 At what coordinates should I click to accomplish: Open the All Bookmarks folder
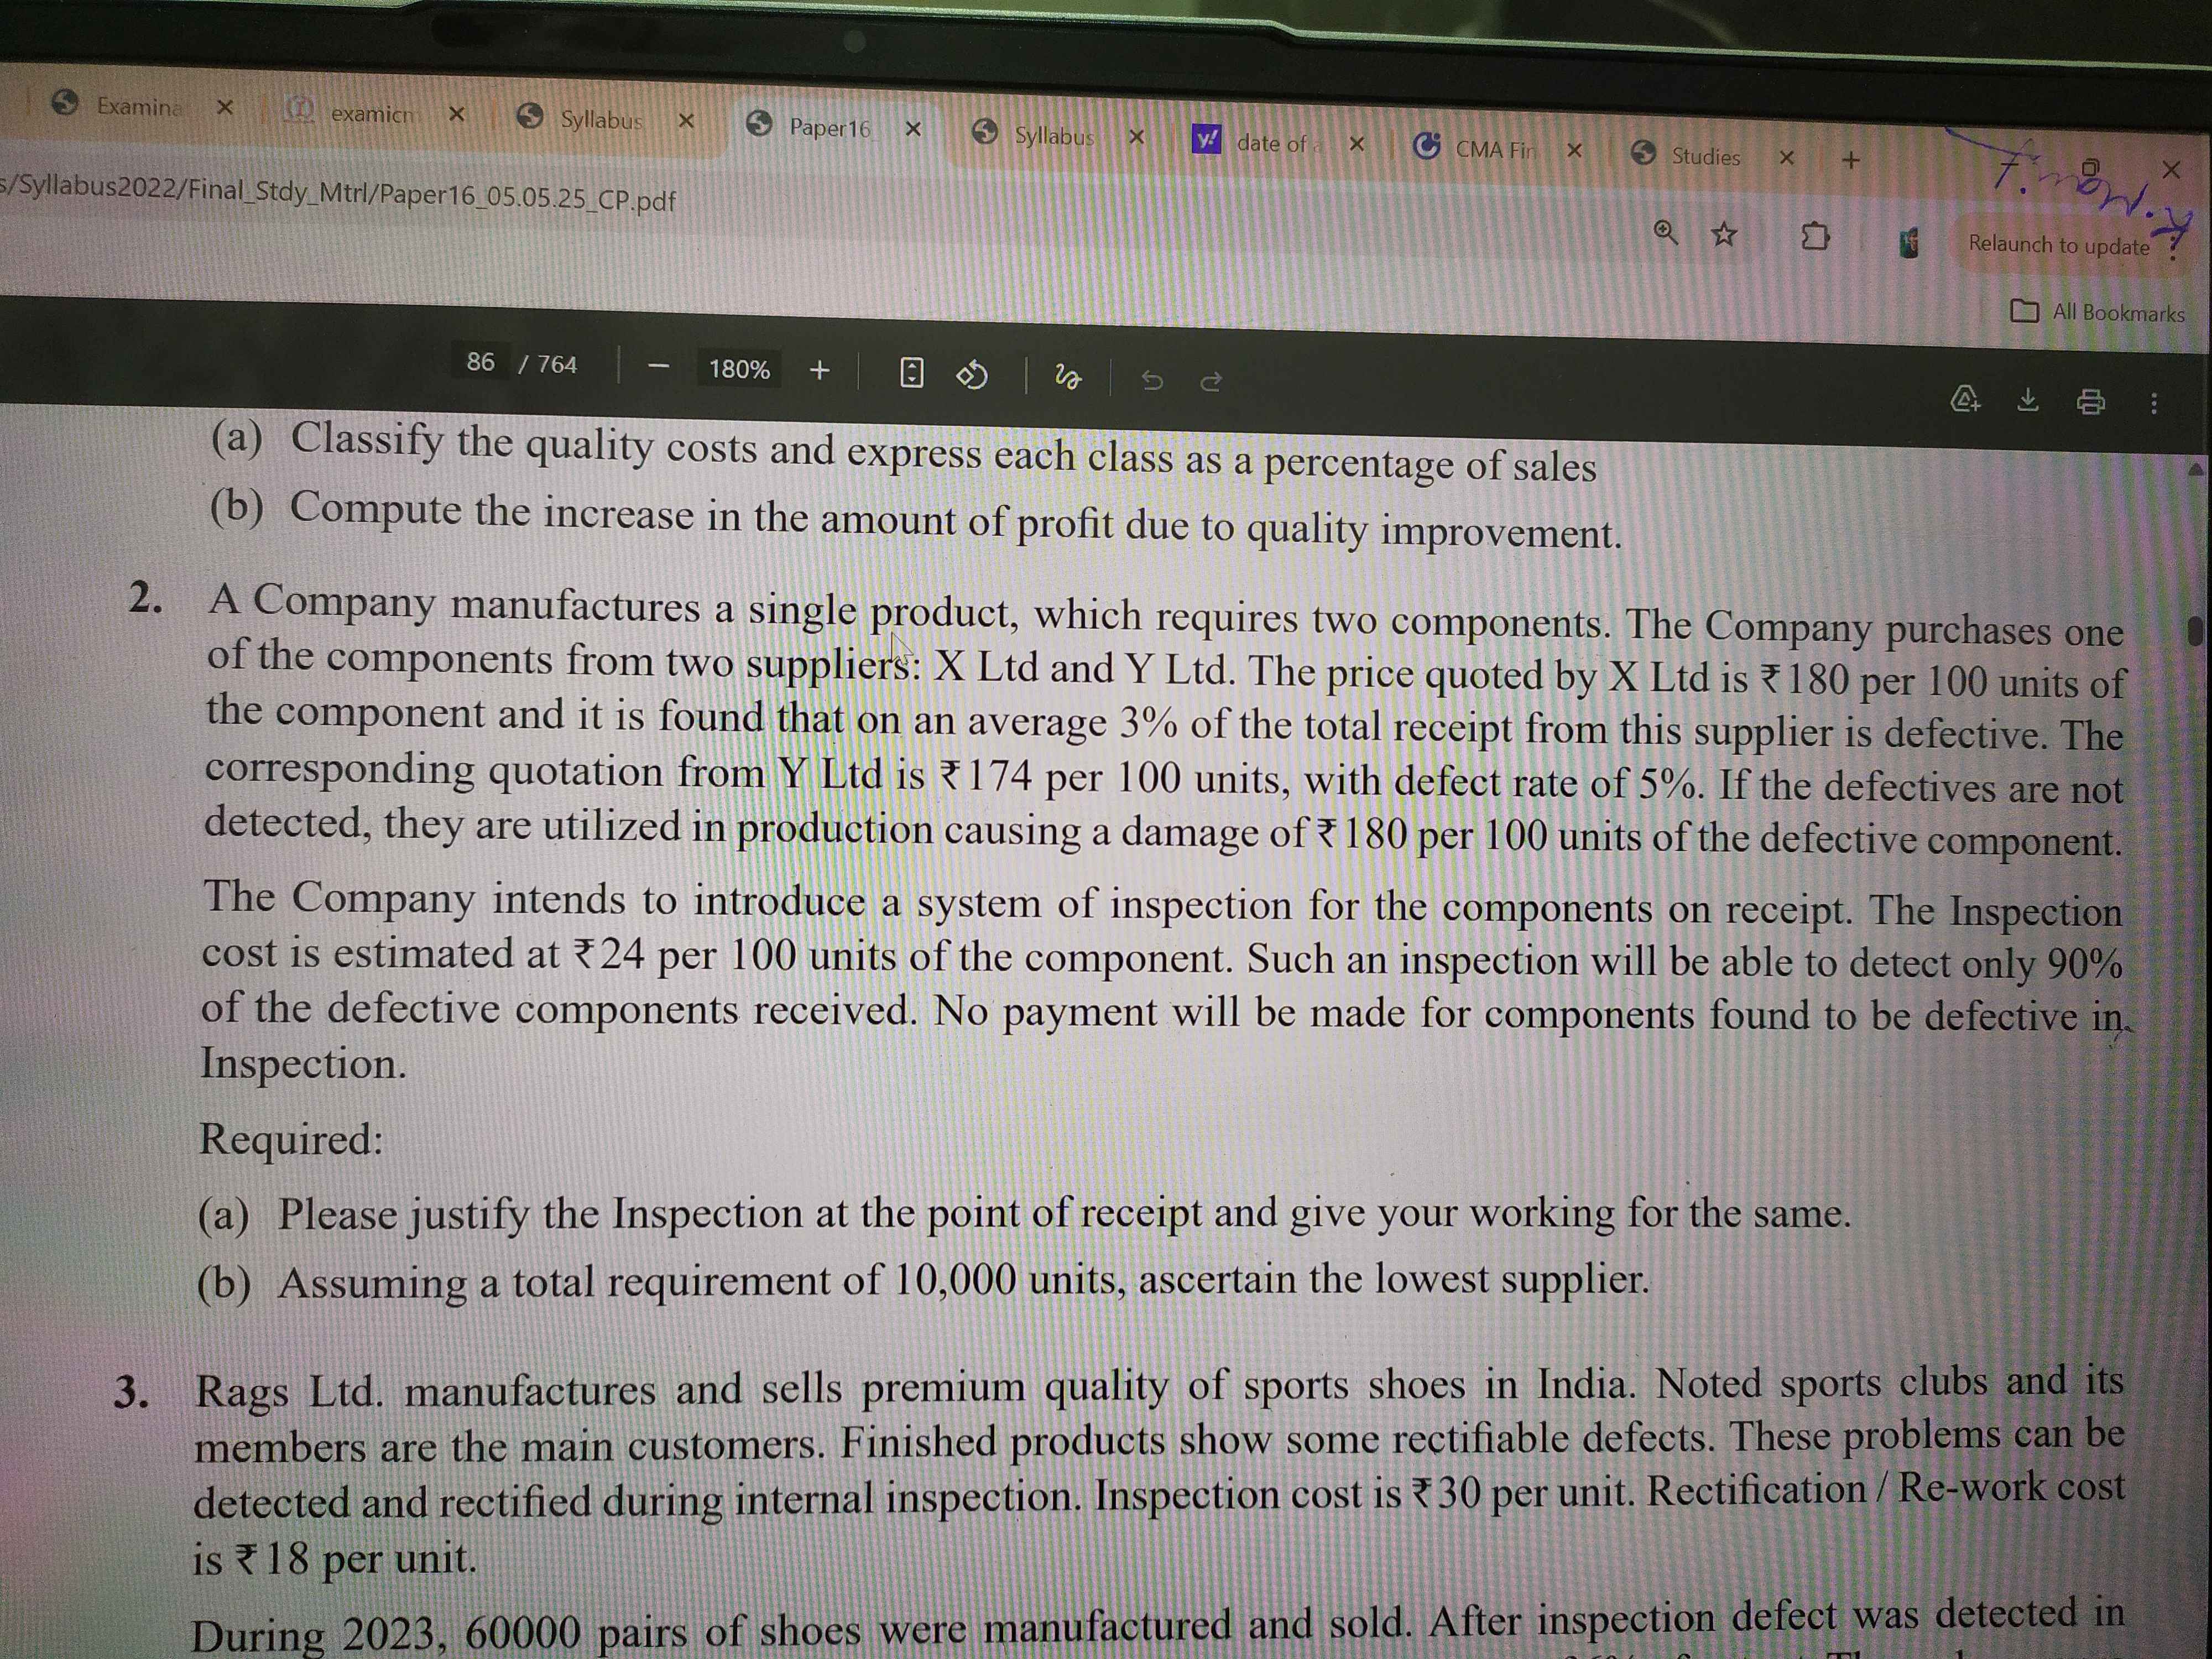(x=2097, y=312)
